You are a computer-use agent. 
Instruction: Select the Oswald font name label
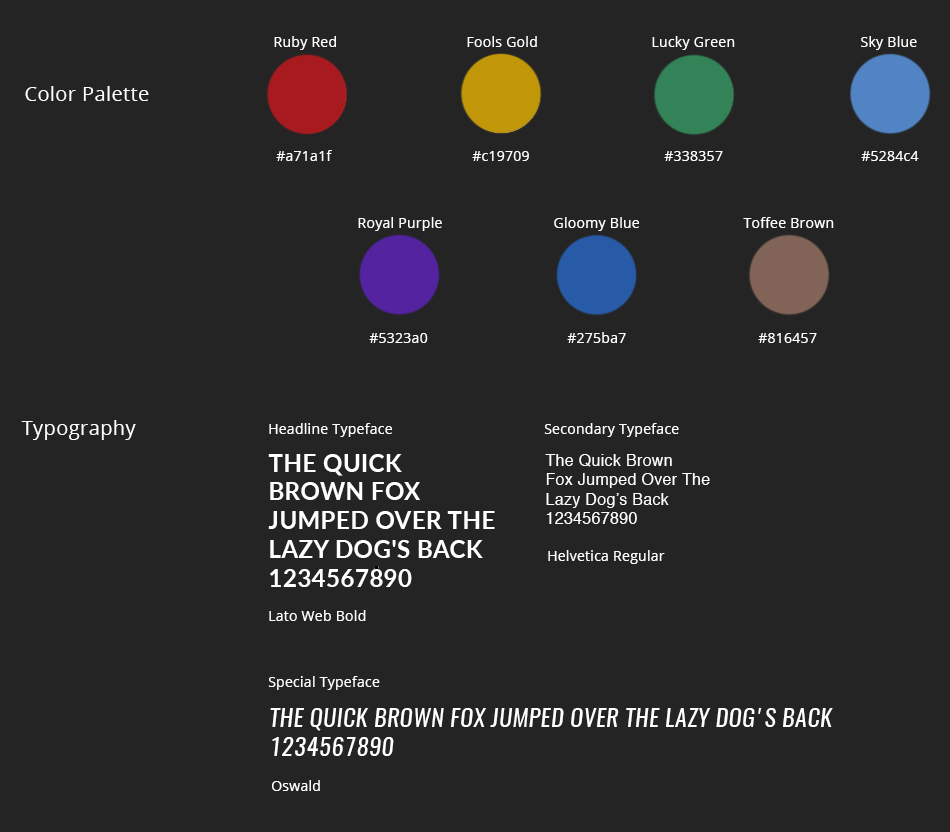pos(296,786)
